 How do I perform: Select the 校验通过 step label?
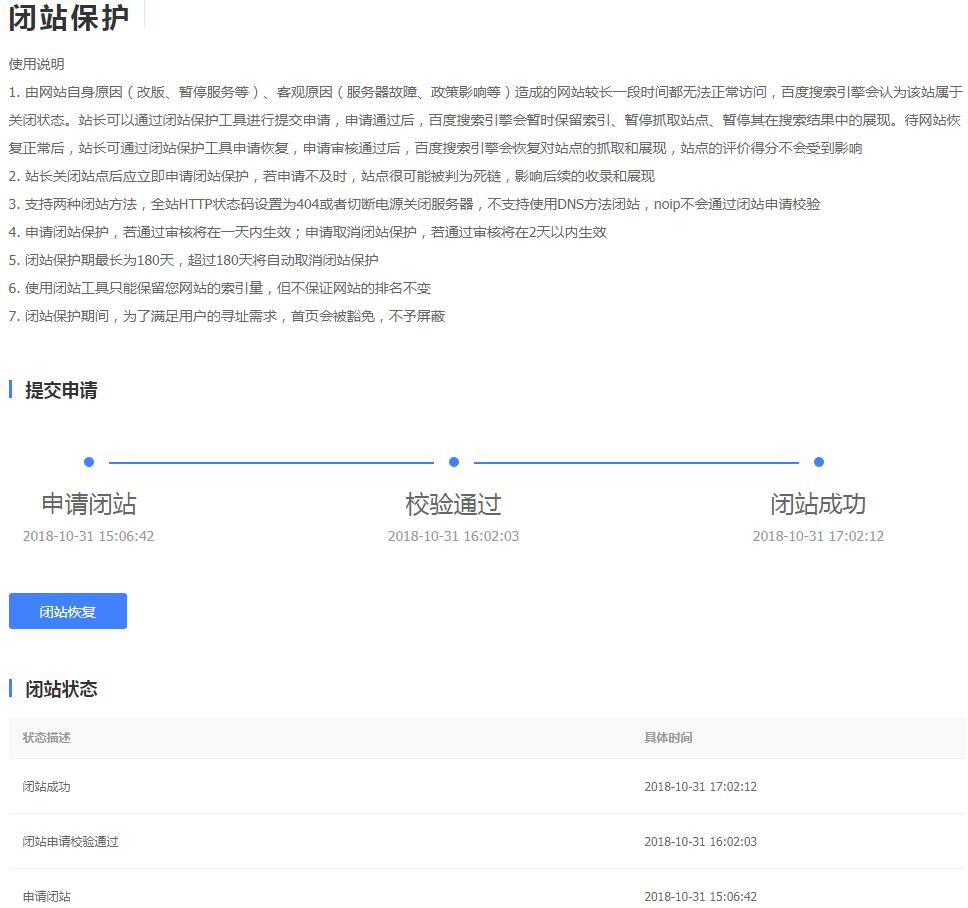454,504
